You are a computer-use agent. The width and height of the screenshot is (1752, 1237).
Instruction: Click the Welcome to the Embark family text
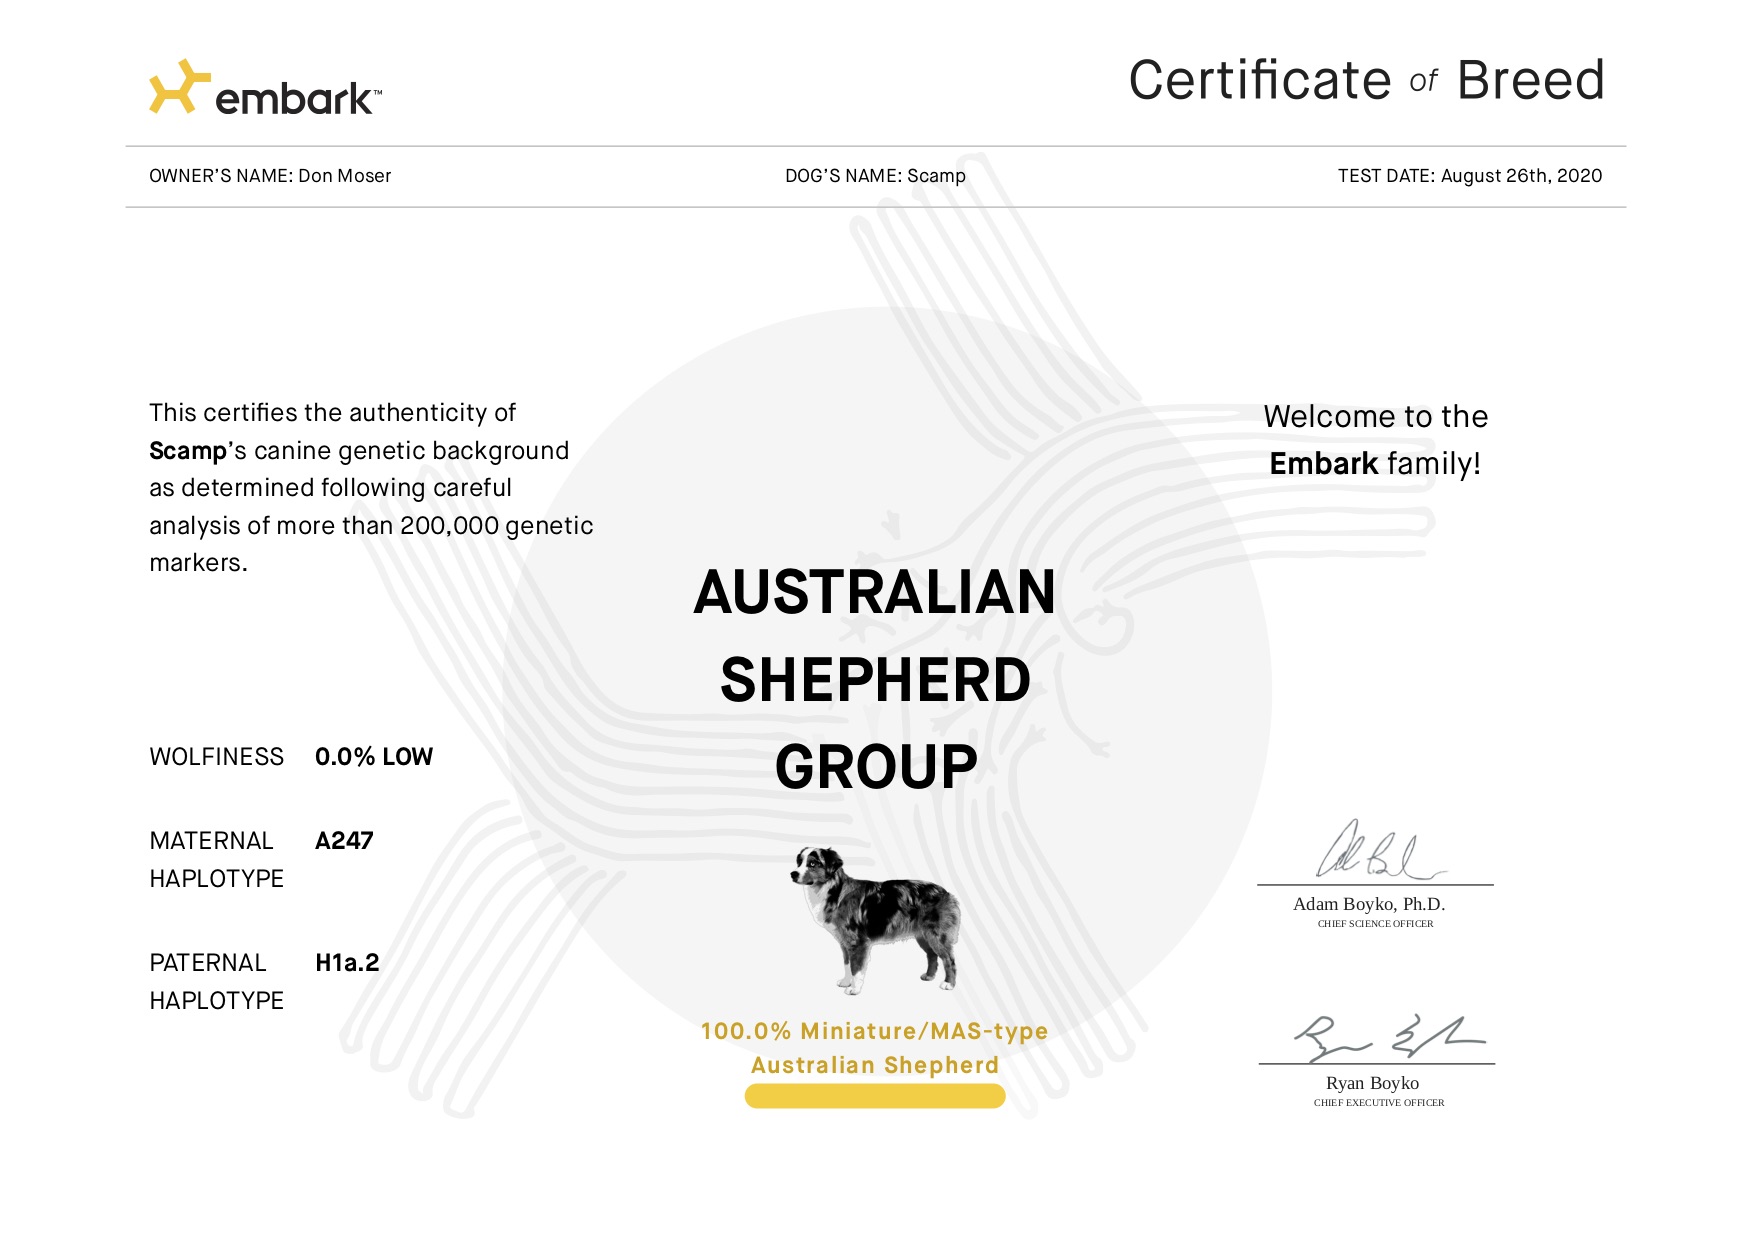1375,440
